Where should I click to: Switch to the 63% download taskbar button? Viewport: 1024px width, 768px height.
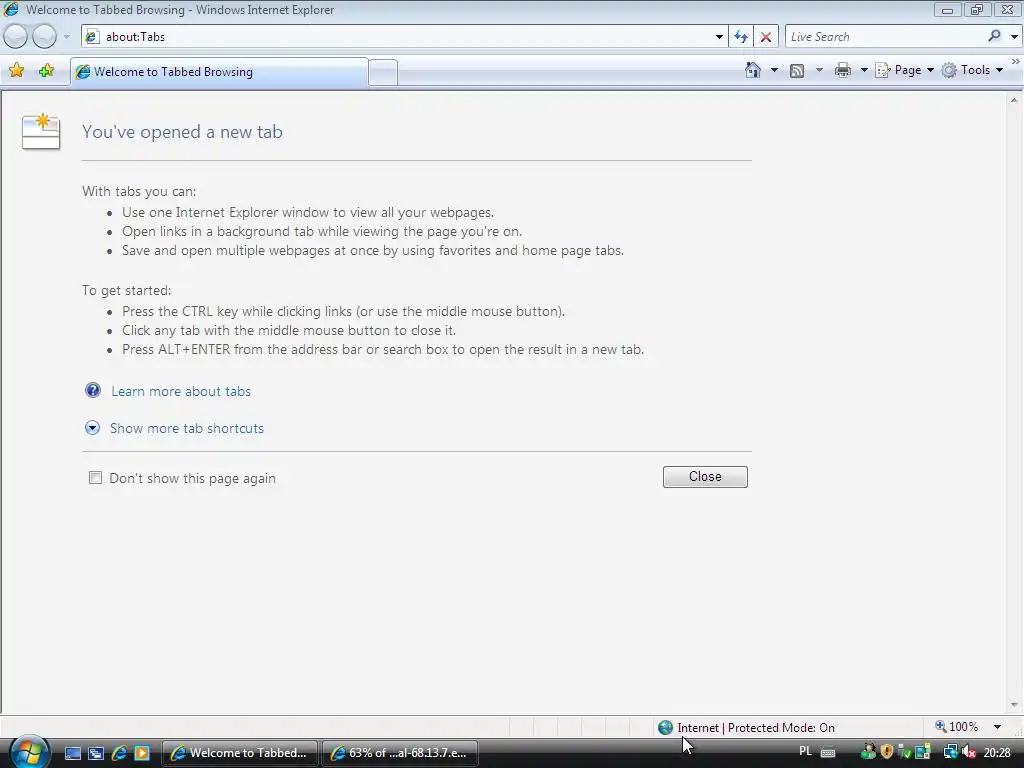click(x=399, y=753)
